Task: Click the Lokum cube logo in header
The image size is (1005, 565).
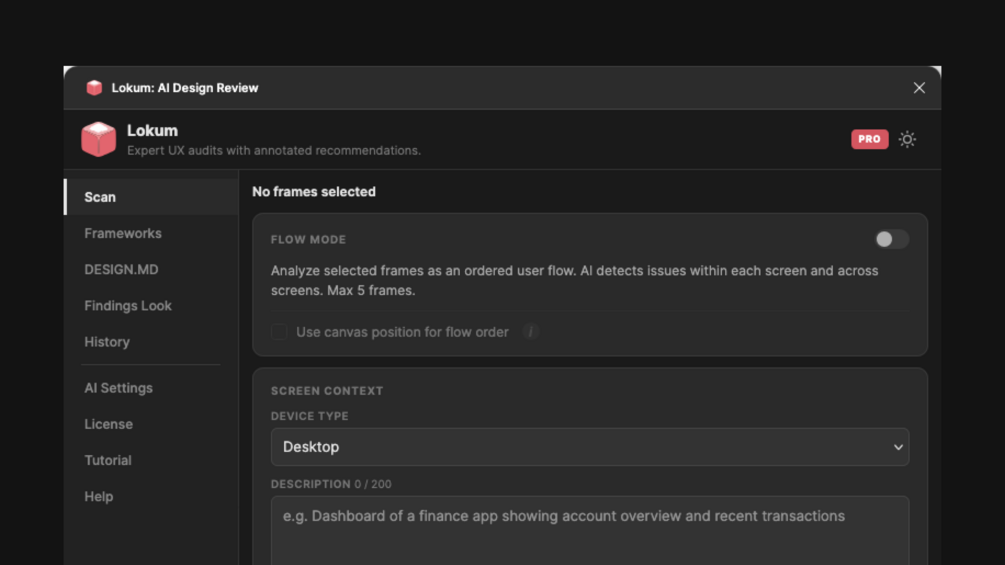Action: tap(99, 139)
